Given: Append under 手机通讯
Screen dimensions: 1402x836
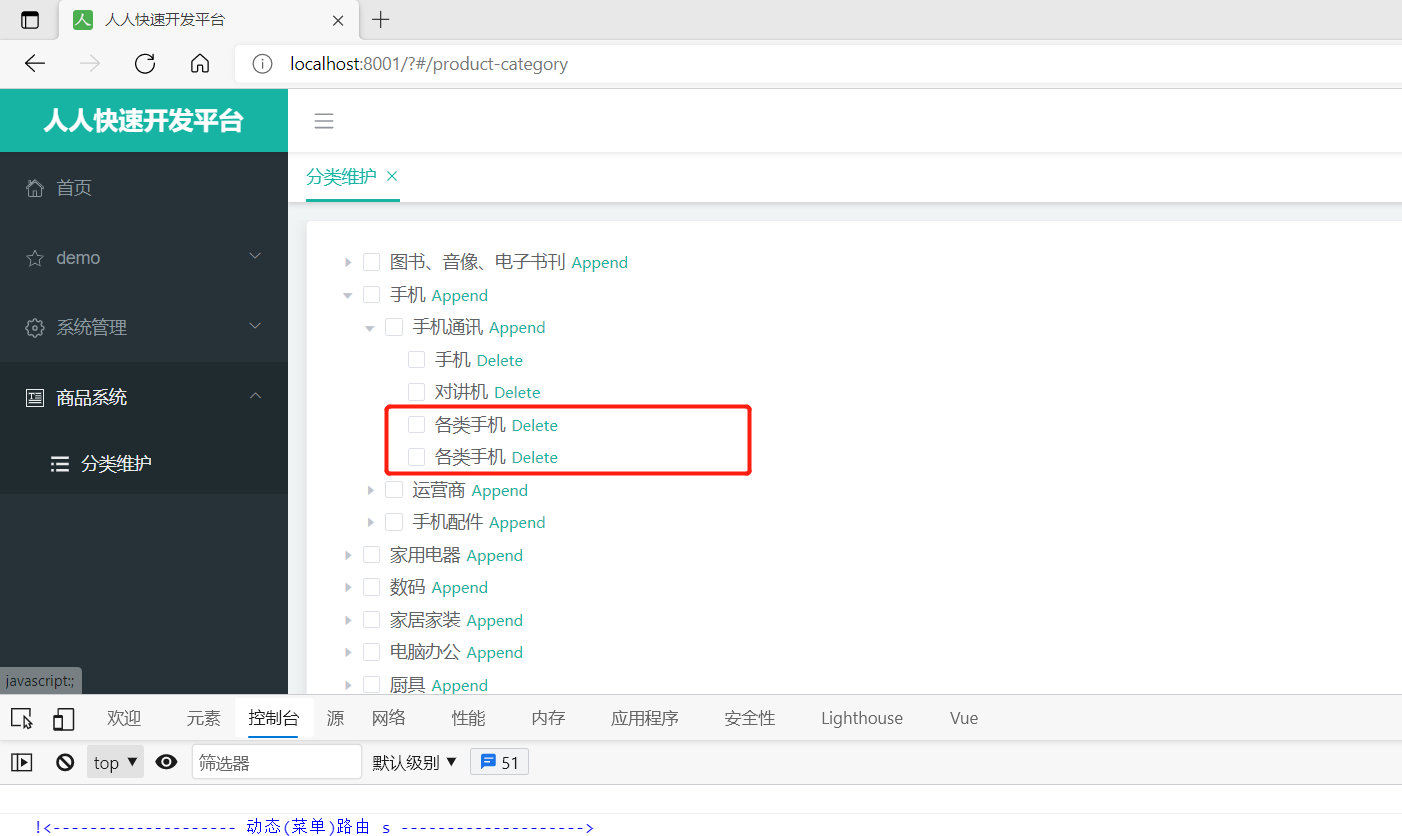Looking at the screenshot, I should tap(517, 327).
